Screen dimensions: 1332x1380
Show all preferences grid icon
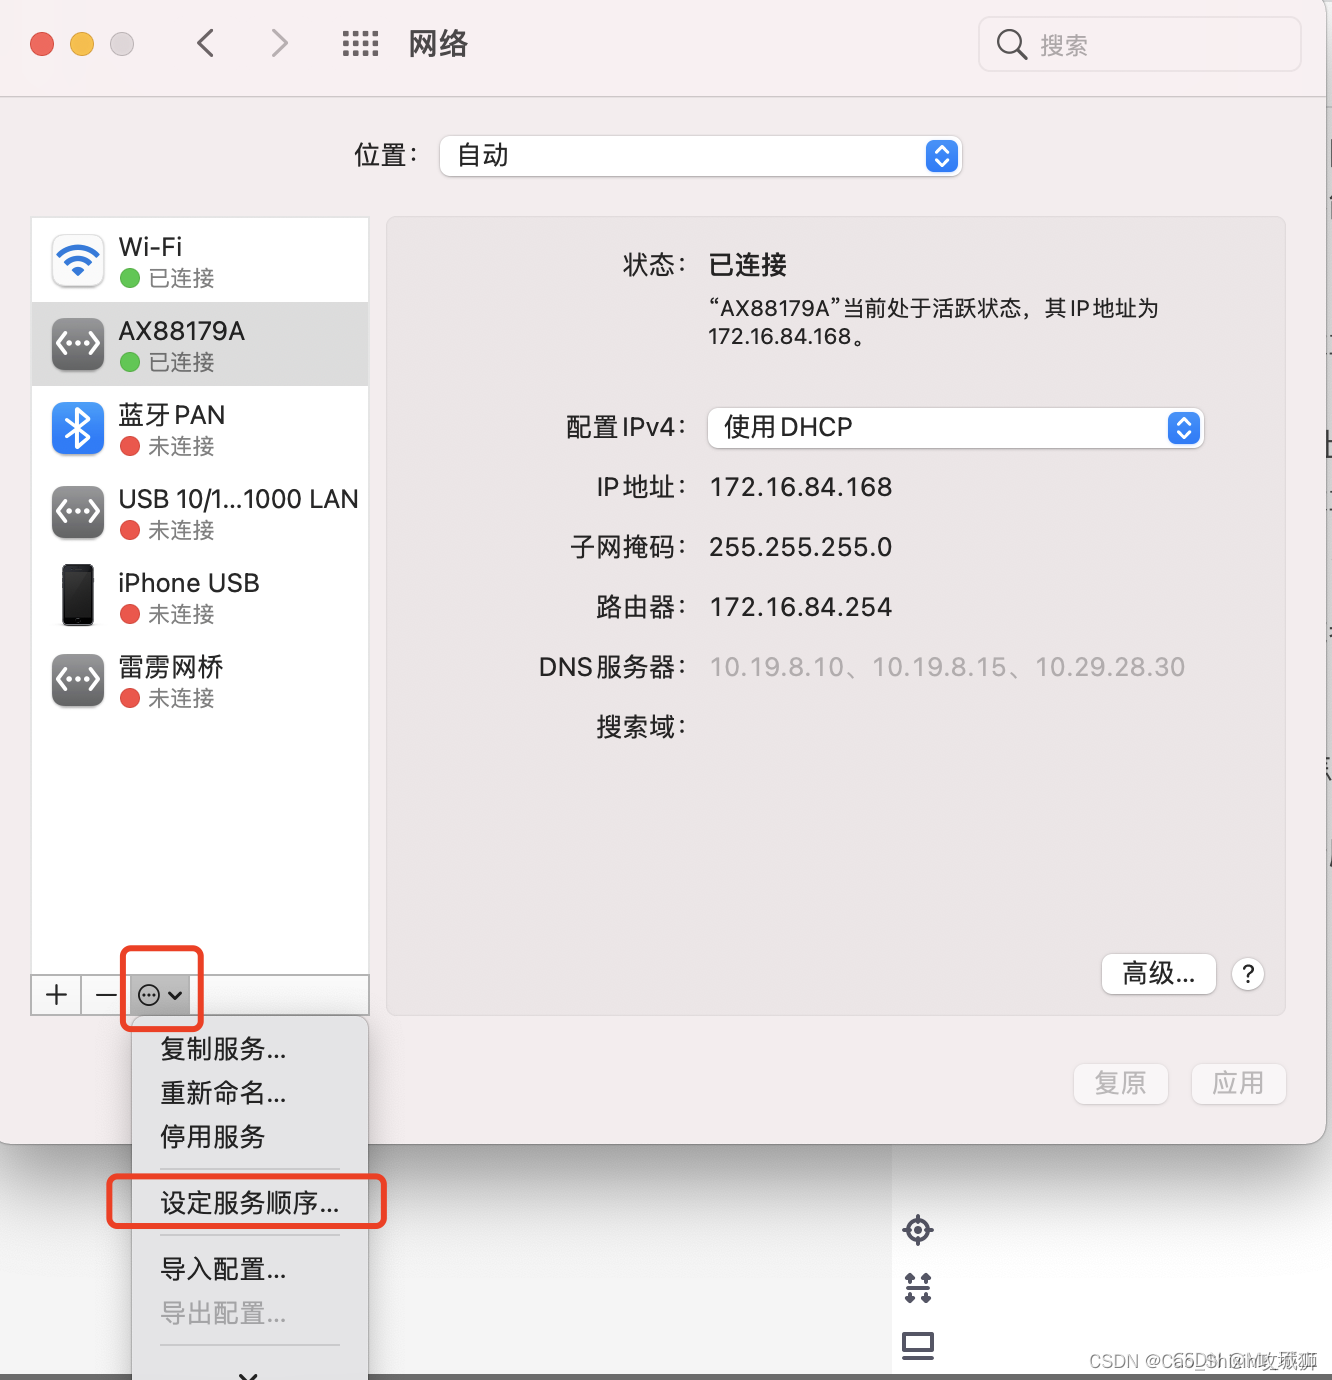tap(360, 44)
